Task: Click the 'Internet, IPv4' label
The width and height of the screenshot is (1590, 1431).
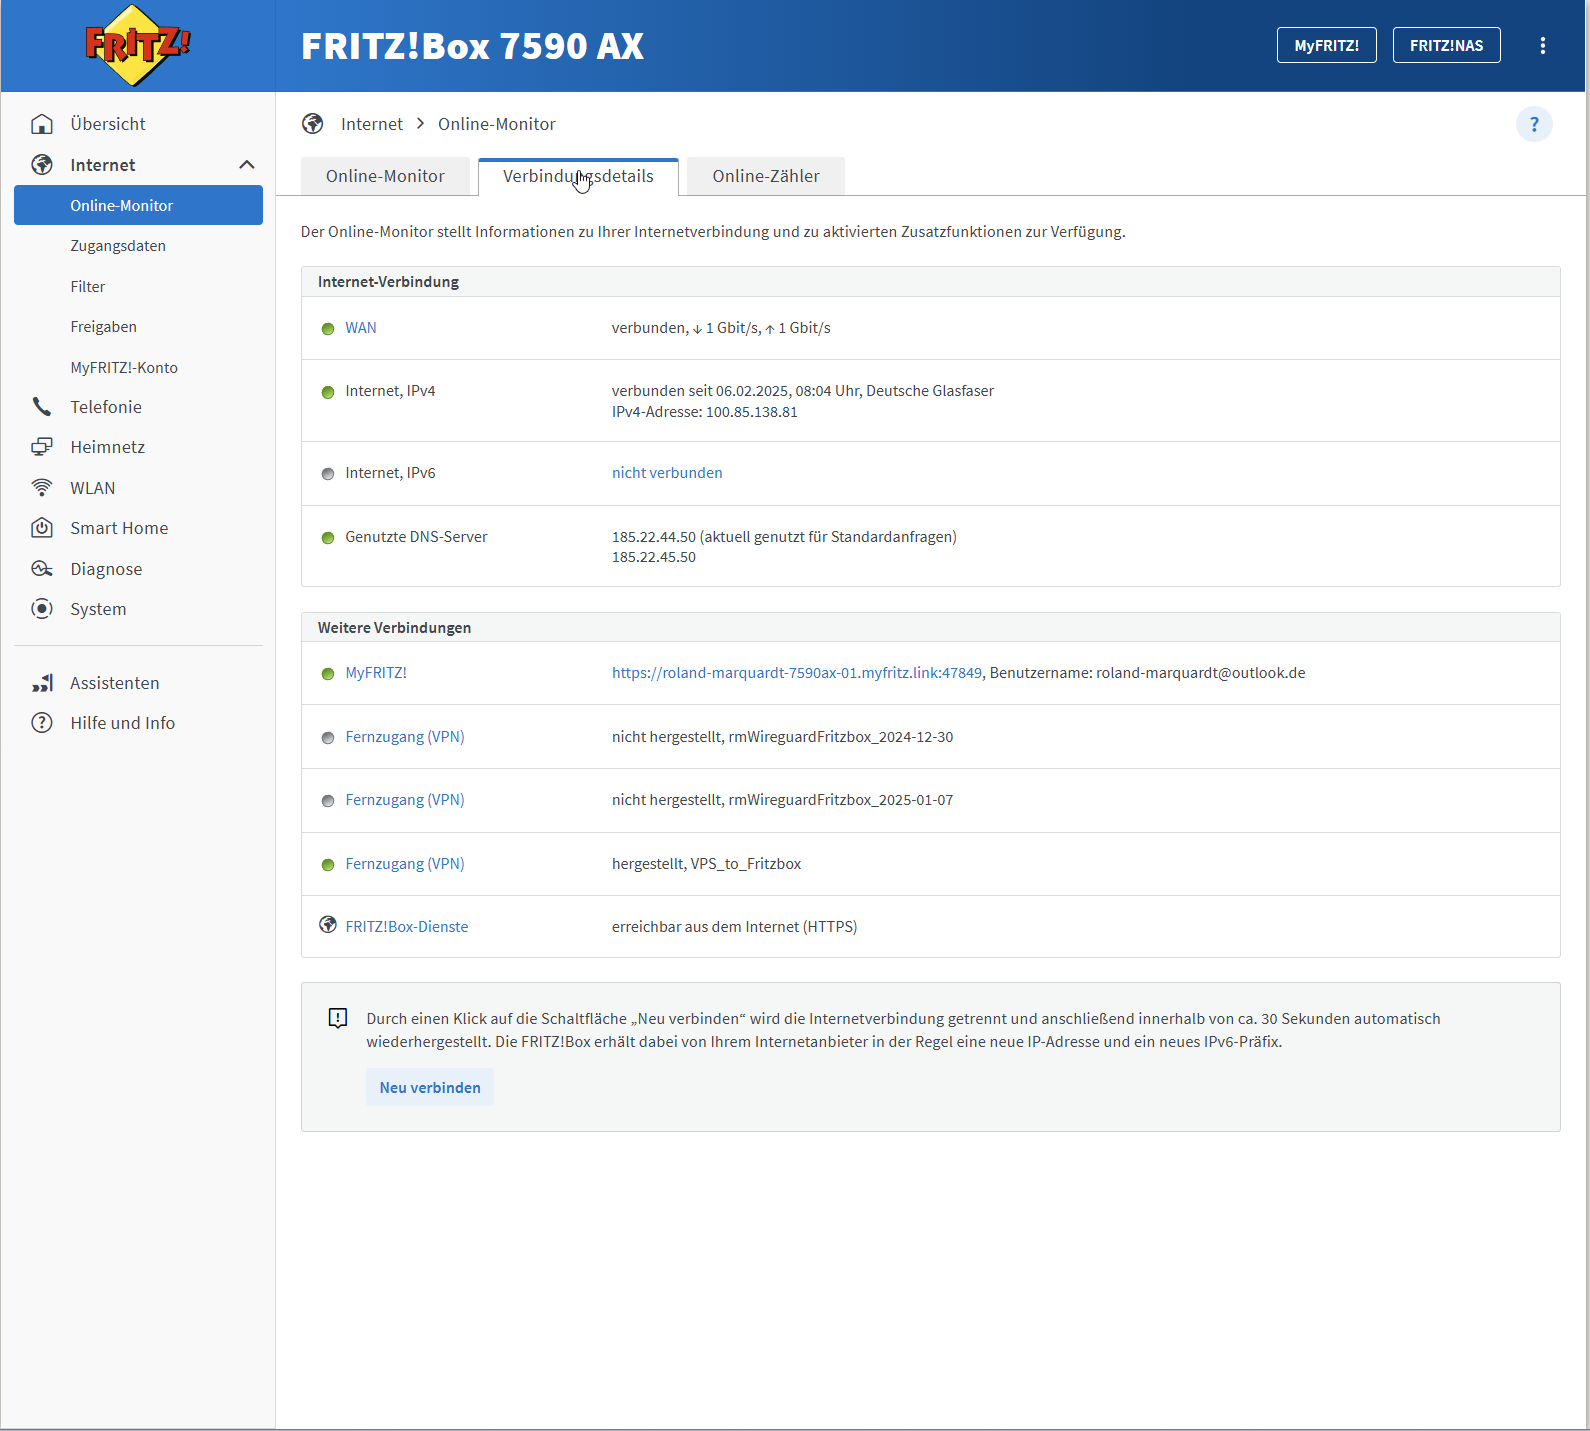Action: pyautogui.click(x=390, y=391)
